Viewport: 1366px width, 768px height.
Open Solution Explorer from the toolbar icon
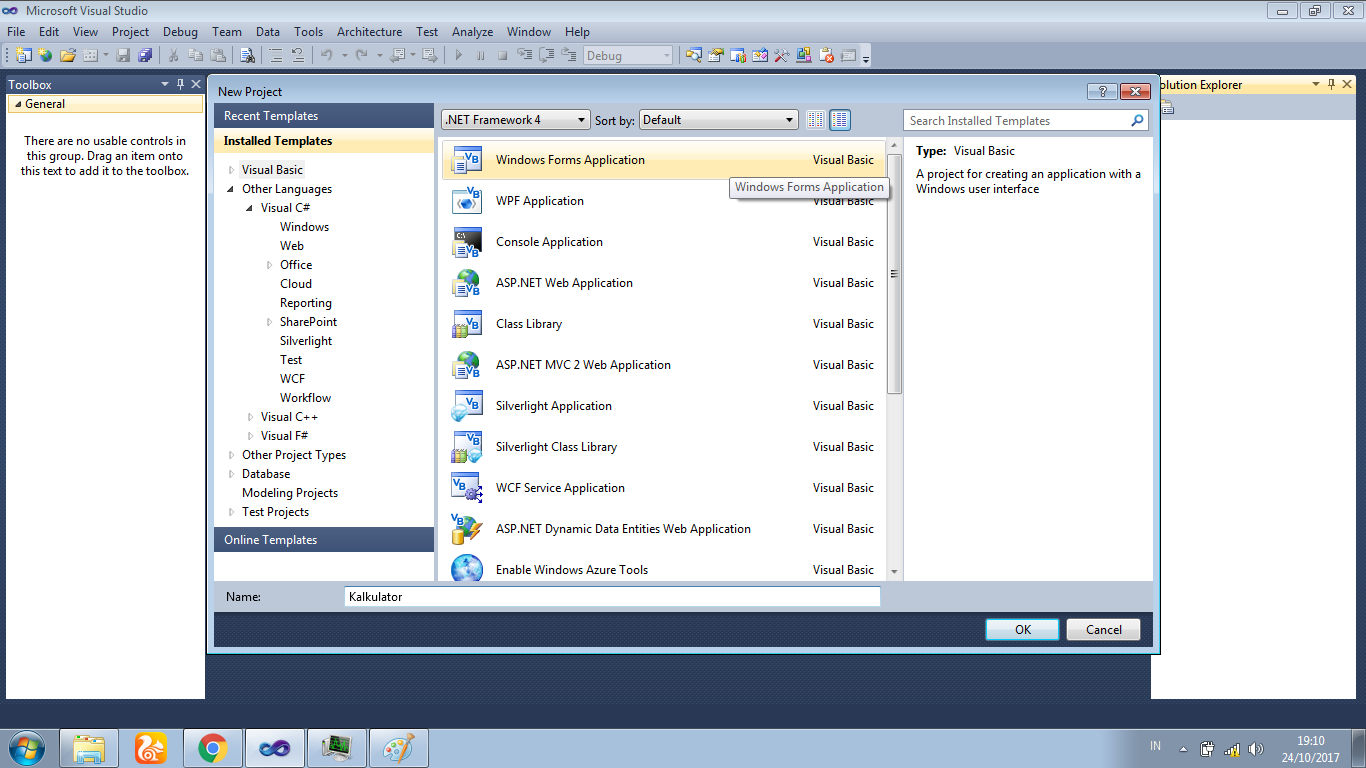coord(693,56)
